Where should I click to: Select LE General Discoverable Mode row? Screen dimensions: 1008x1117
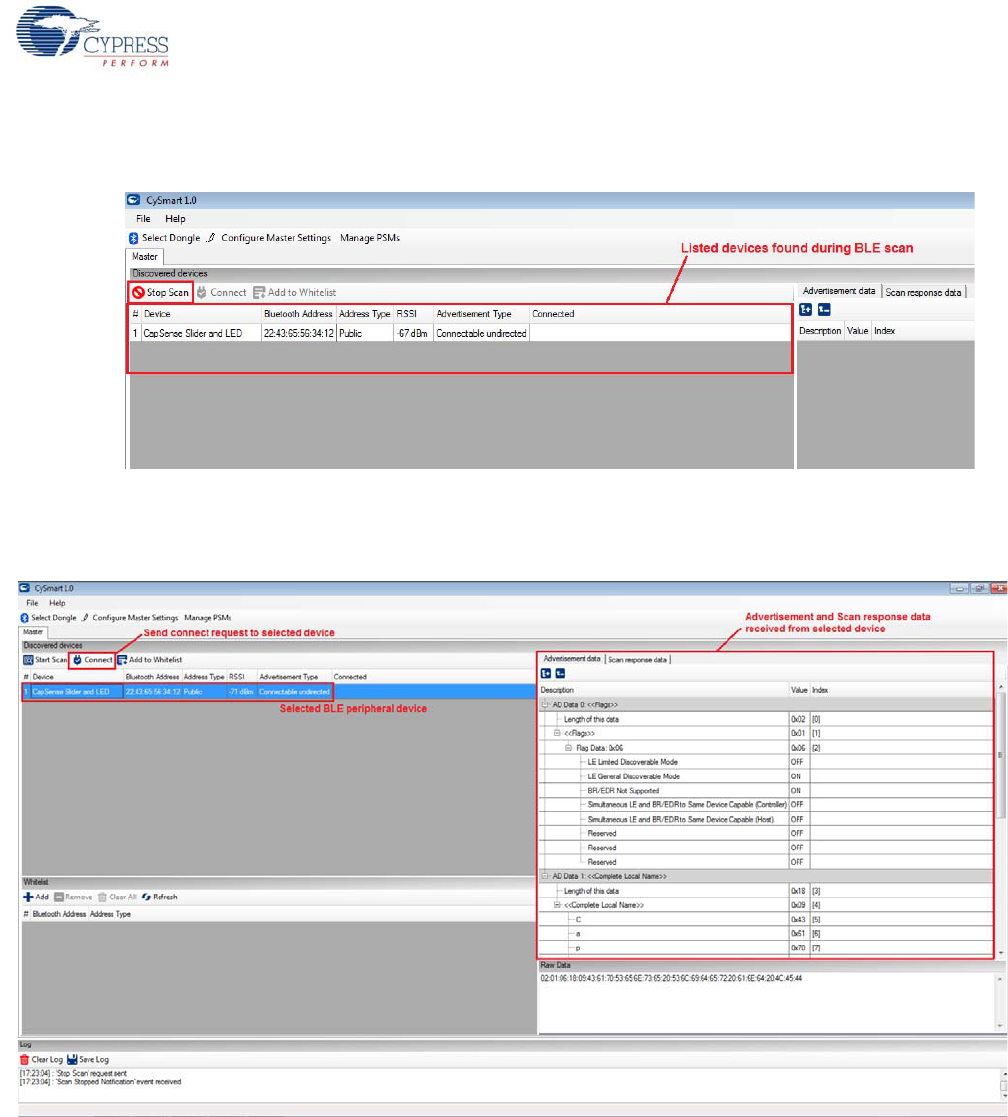[x=767, y=776]
